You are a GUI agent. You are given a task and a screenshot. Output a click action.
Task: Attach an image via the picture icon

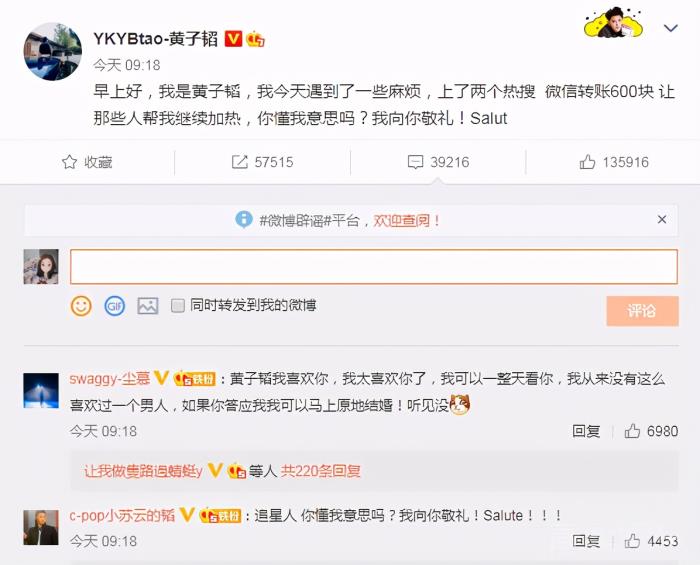(148, 306)
